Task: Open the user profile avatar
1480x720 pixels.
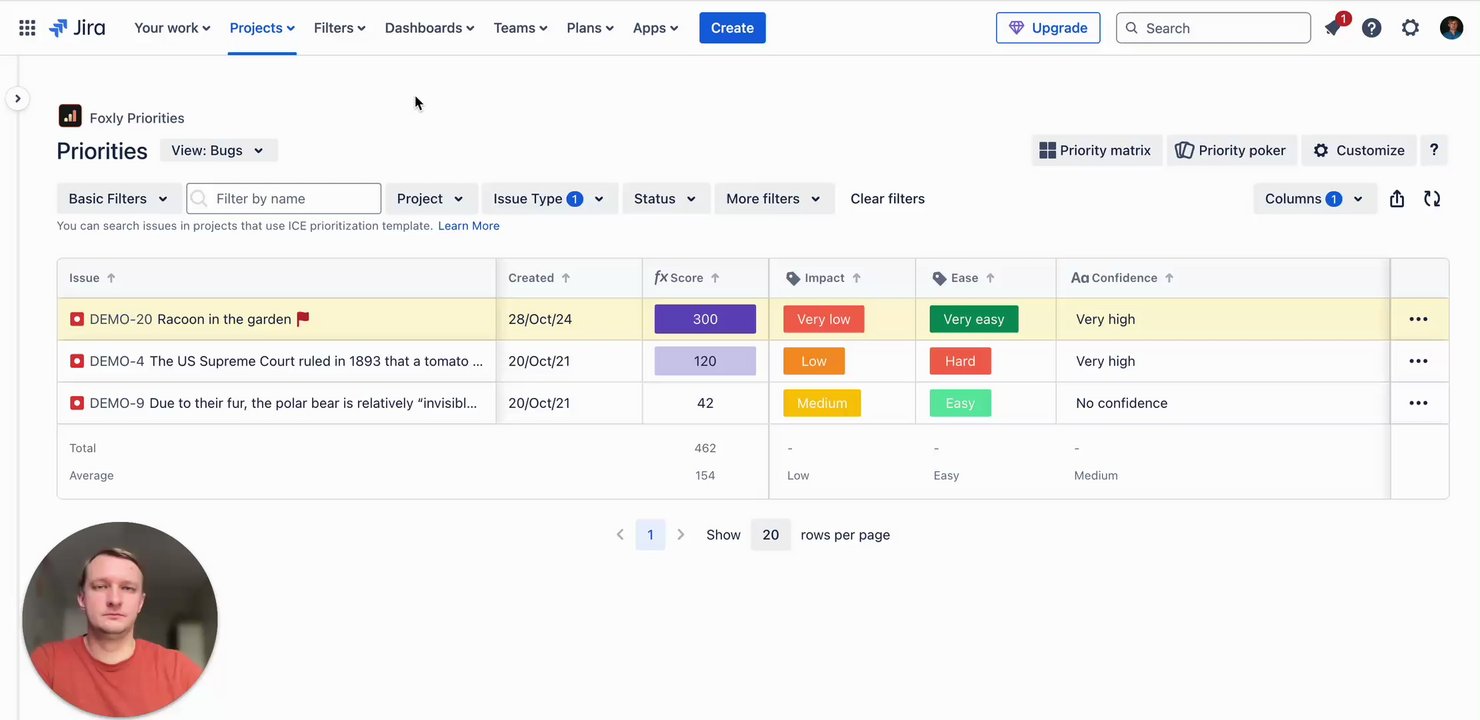Action: [1451, 28]
